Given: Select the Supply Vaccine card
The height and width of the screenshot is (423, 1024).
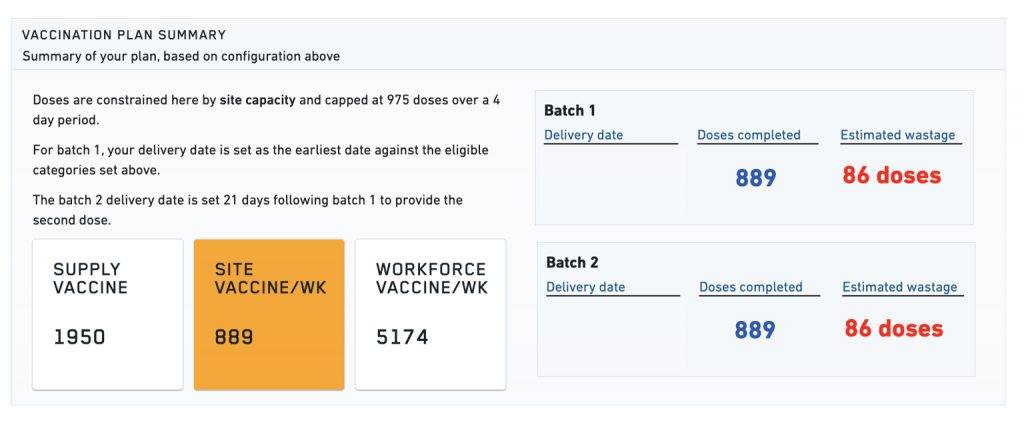Looking at the screenshot, I should pyautogui.click(x=108, y=313).
